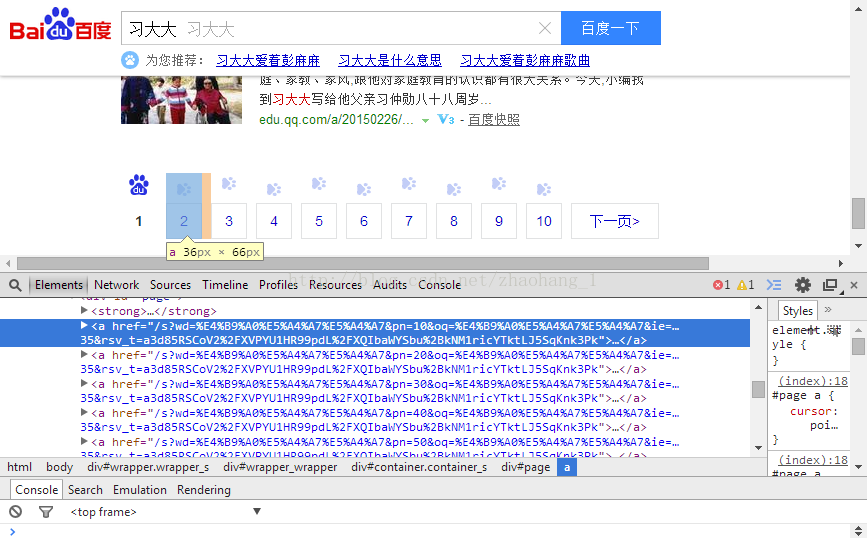Image resolution: width=867 pixels, height=538 pixels.
Task: Click the yellow warning count indicator
Action: pos(746,285)
